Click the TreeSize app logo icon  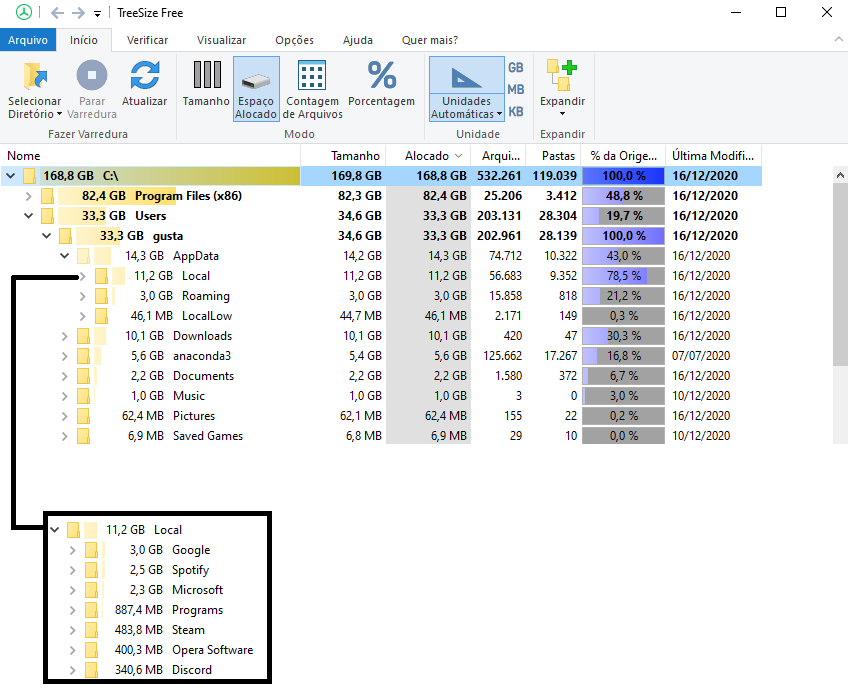[23, 13]
